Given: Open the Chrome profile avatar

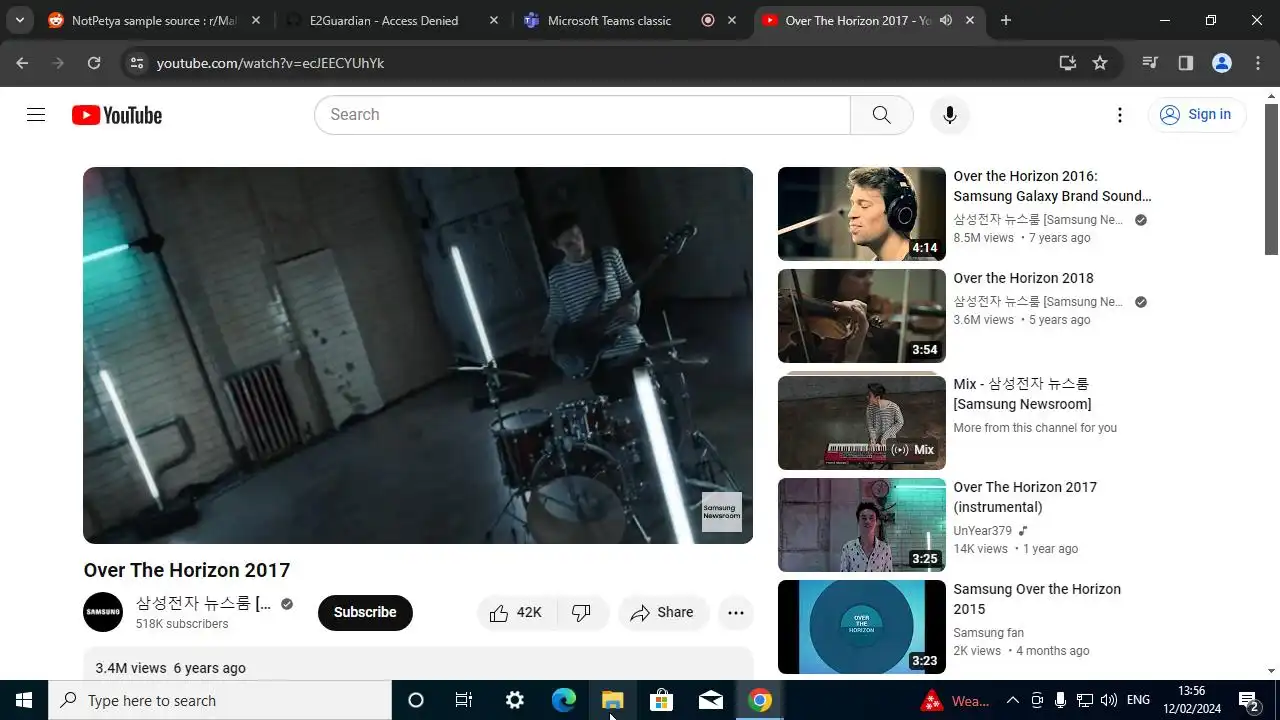Looking at the screenshot, I should tap(1222, 63).
